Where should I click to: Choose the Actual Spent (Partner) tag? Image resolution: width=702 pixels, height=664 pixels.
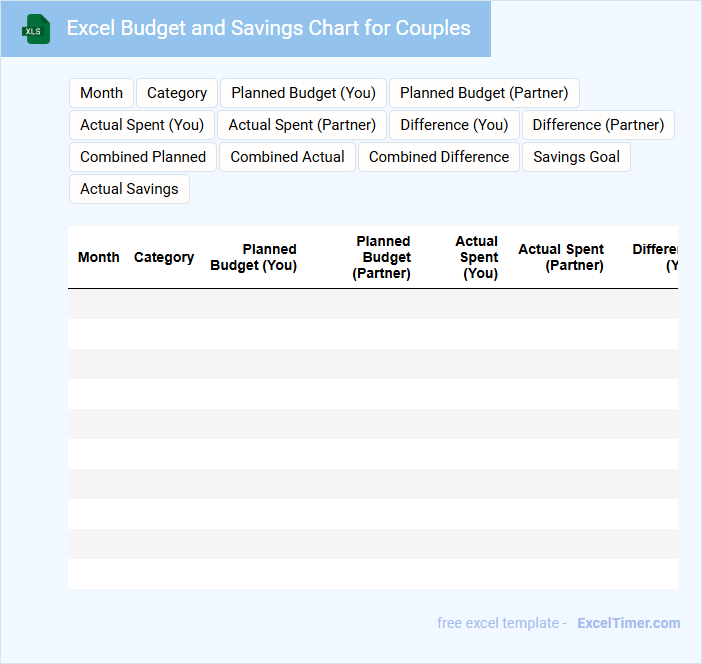302,125
